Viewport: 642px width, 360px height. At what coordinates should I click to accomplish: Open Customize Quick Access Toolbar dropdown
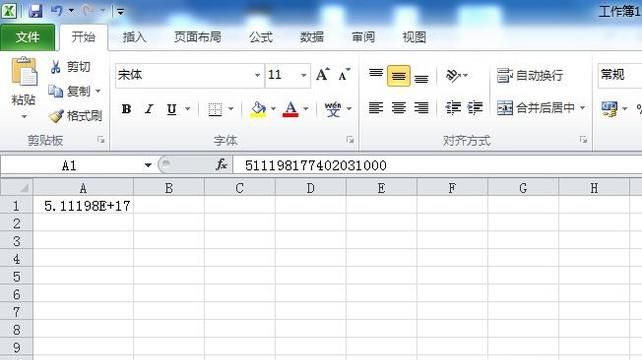(x=120, y=11)
